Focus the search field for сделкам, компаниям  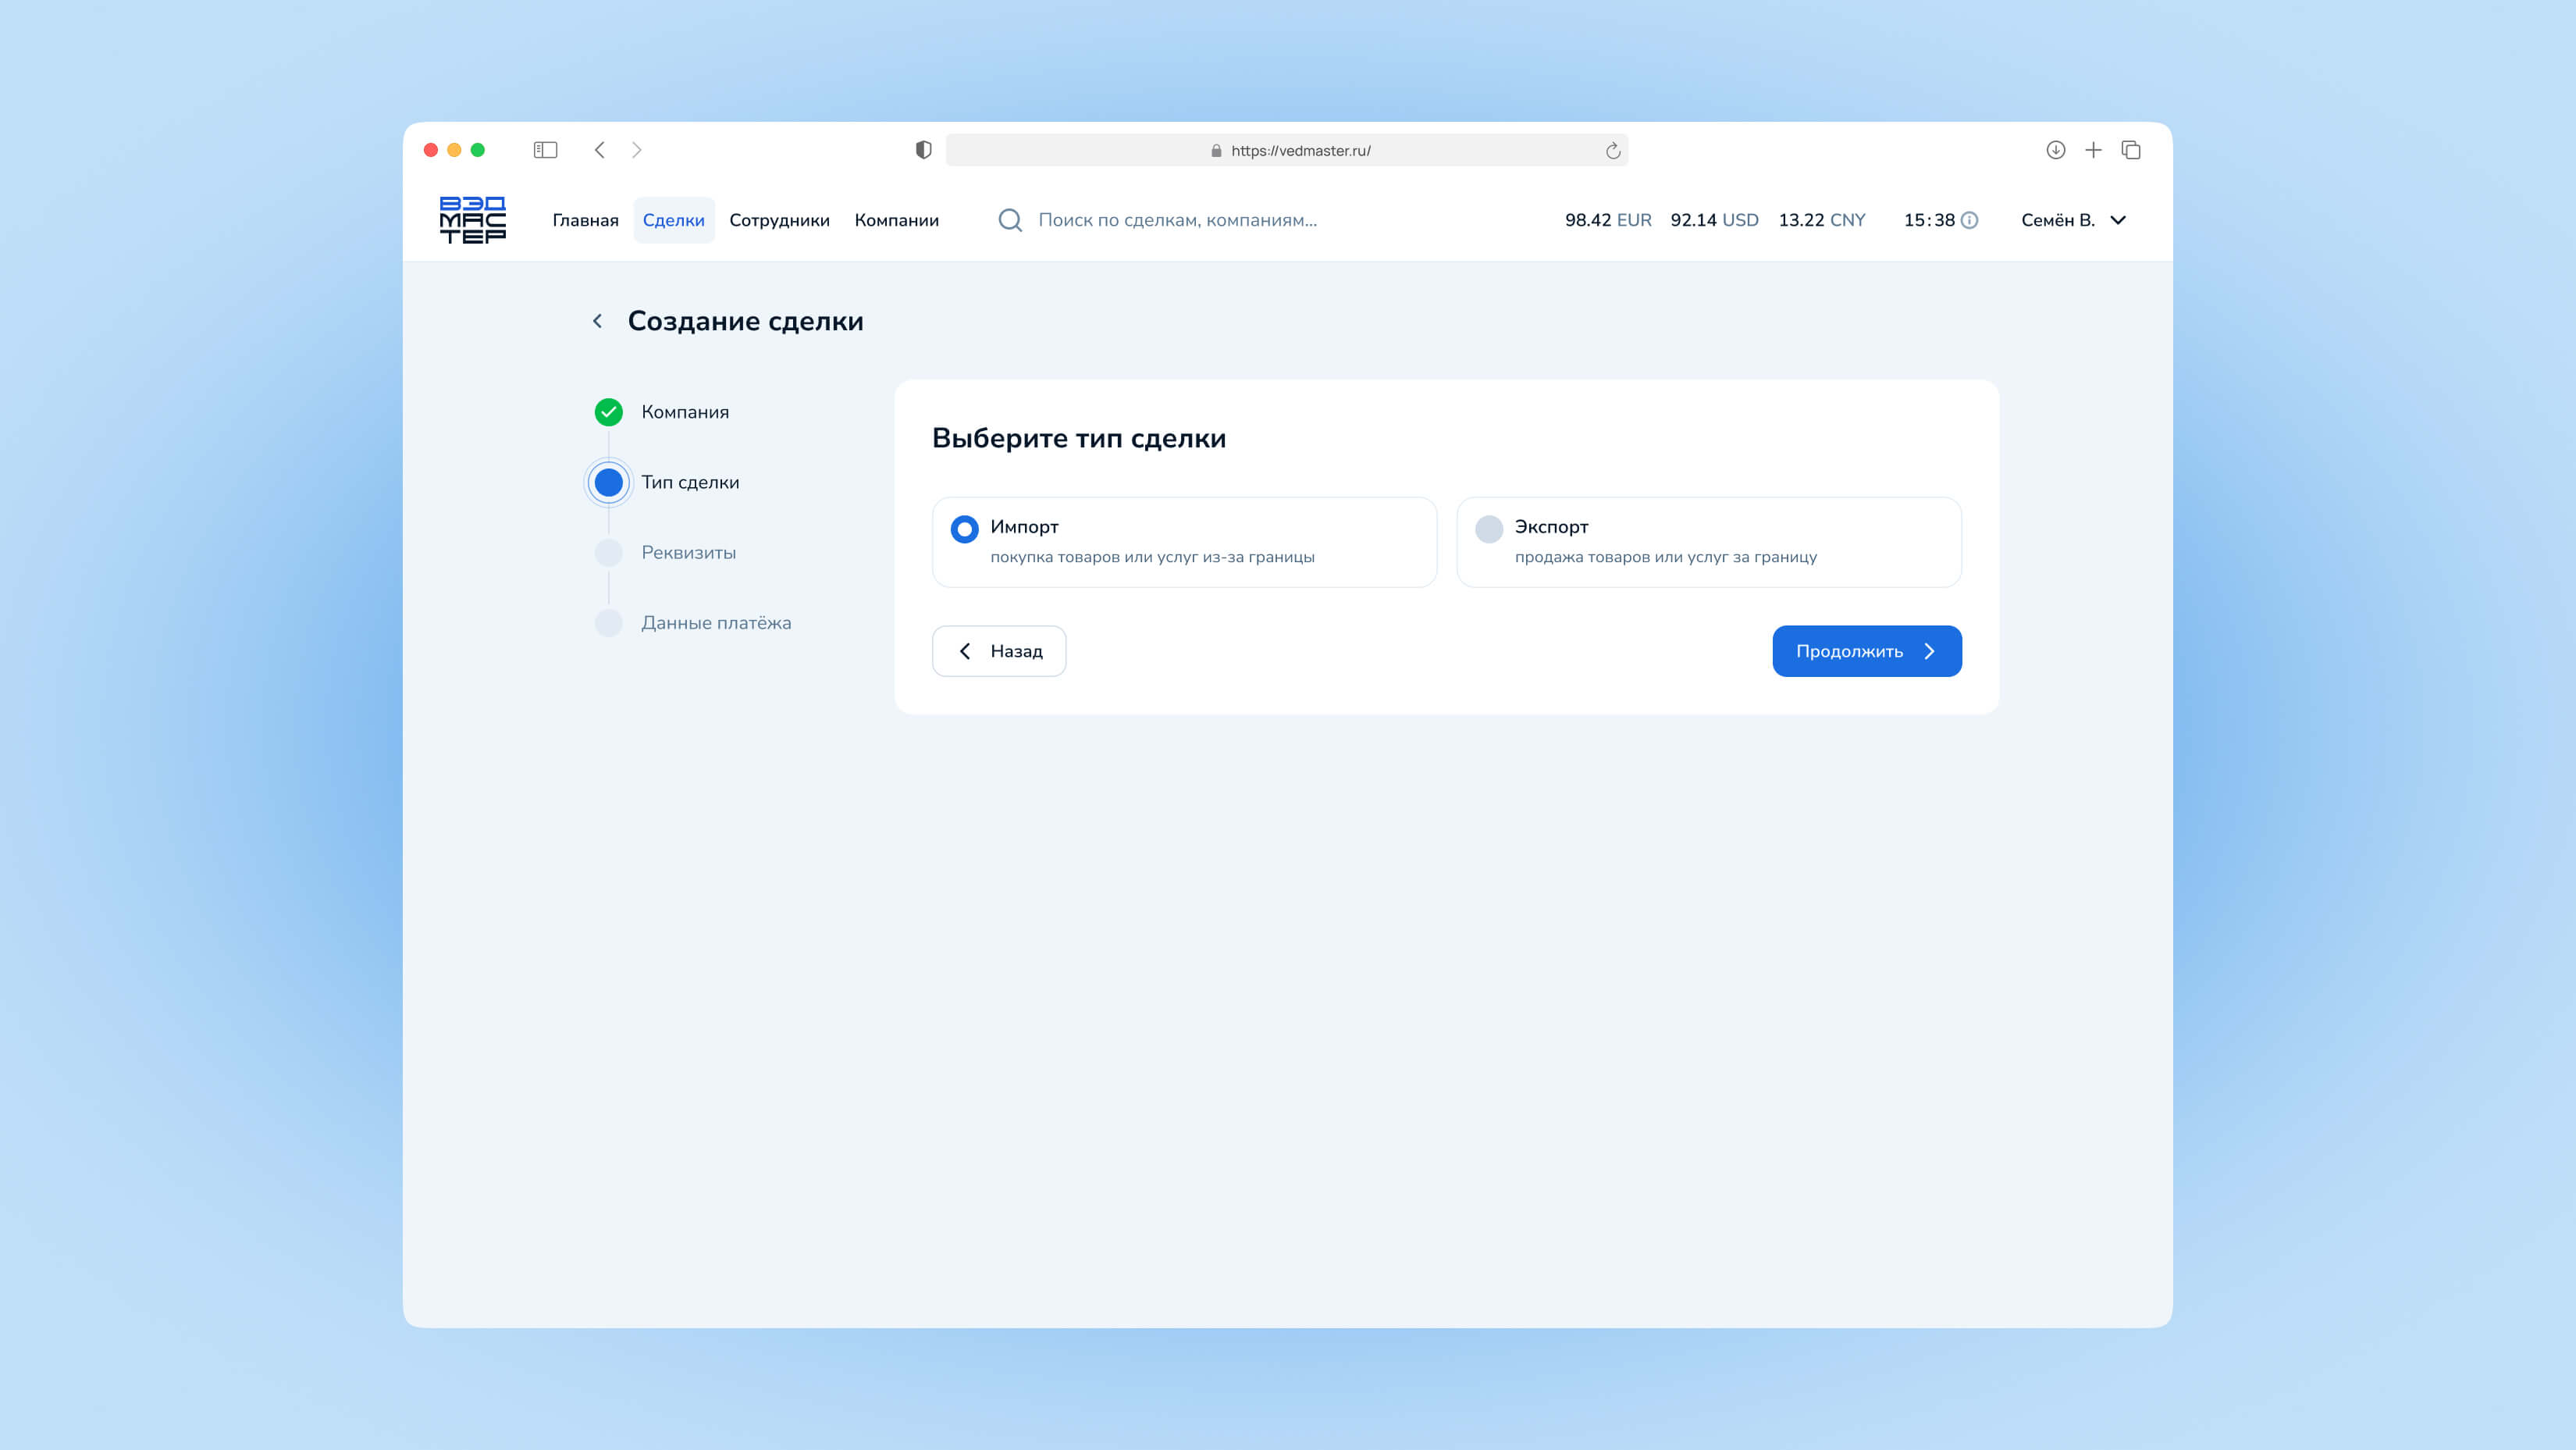[x=1177, y=220]
